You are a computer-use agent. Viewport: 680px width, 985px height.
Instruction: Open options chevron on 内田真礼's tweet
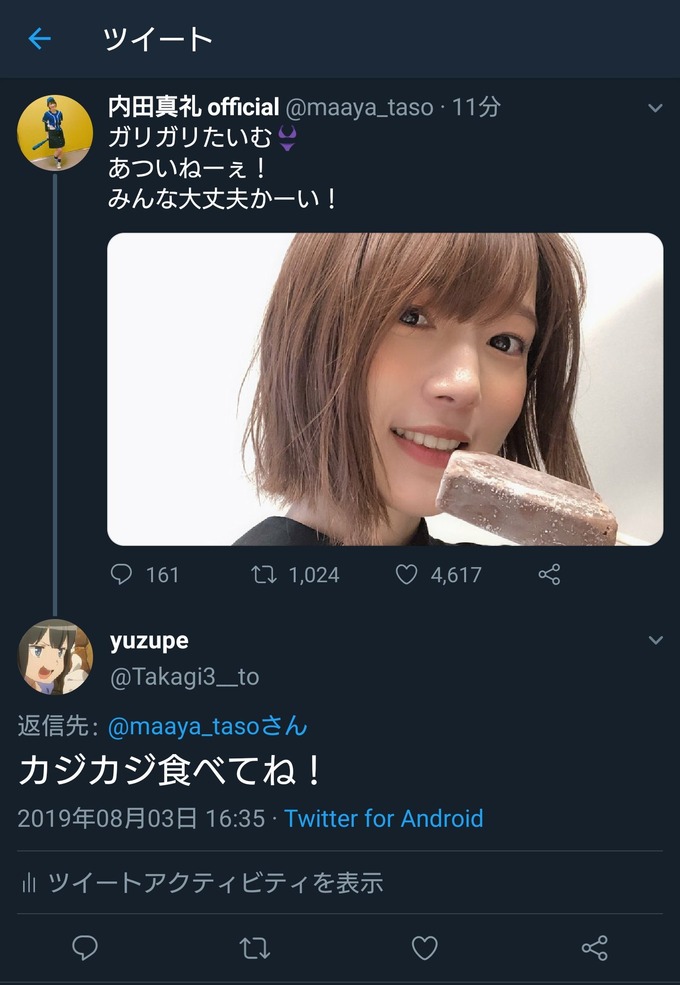pyautogui.click(x=655, y=108)
